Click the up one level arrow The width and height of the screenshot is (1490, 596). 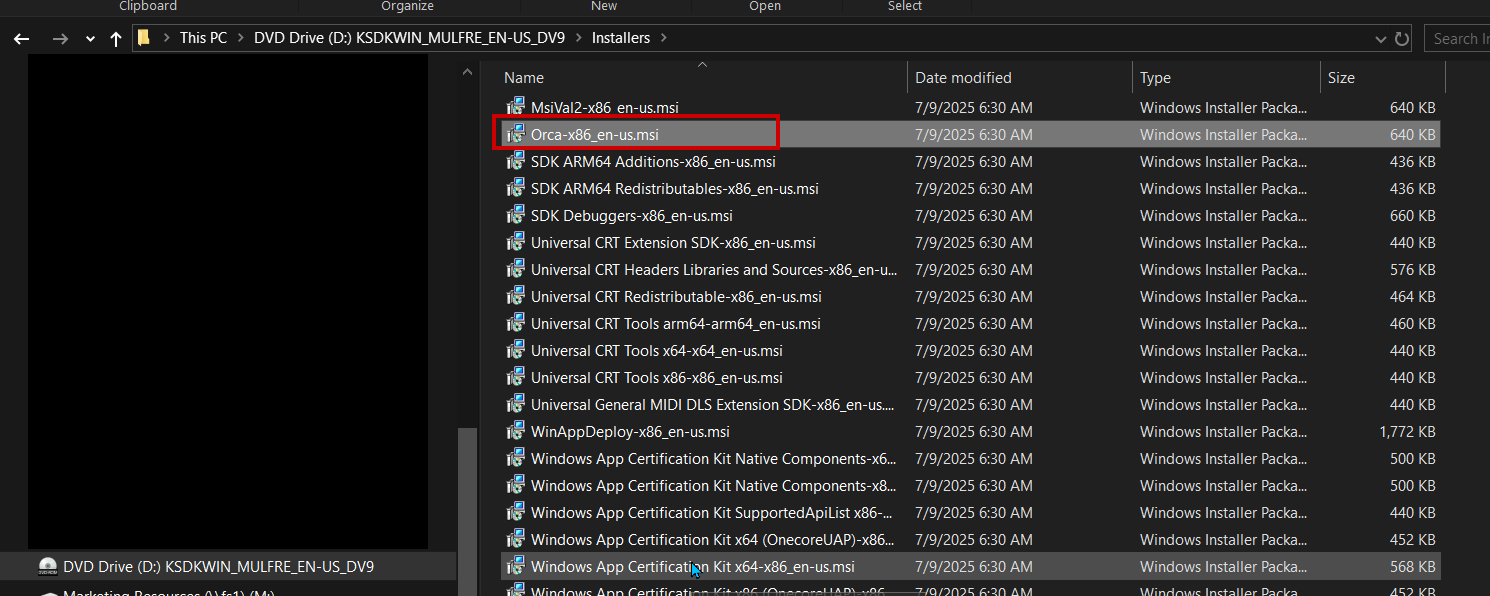tap(116, 39)
